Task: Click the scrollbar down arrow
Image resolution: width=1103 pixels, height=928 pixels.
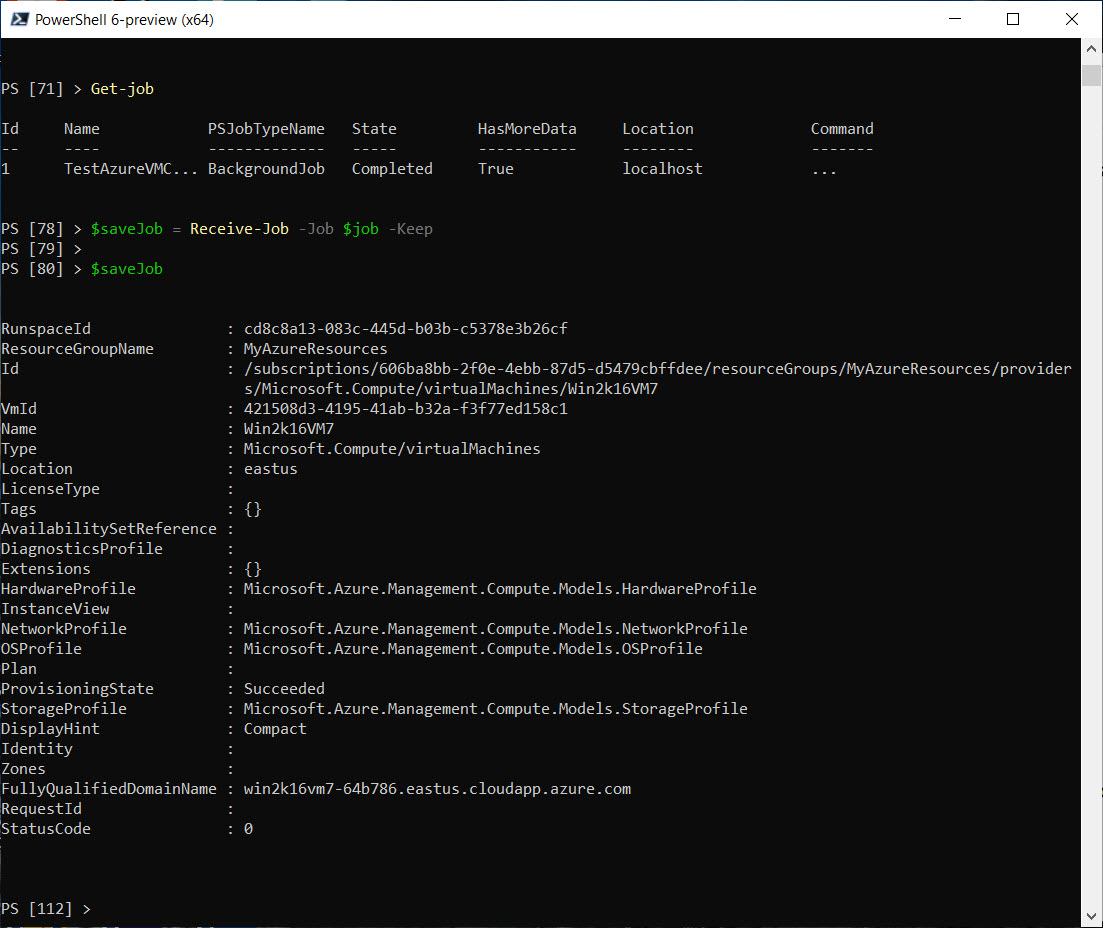Action: 1091,913
